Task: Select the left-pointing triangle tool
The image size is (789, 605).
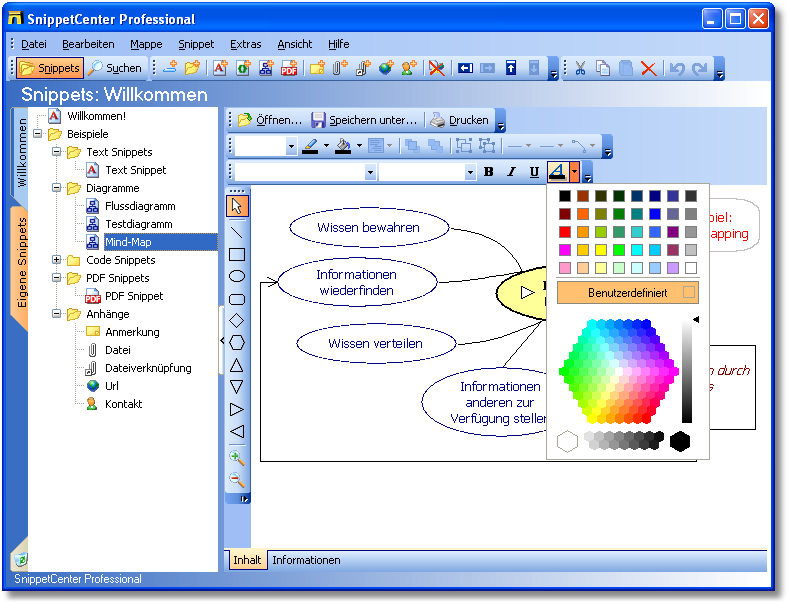Action: click(x=237, y=431)
